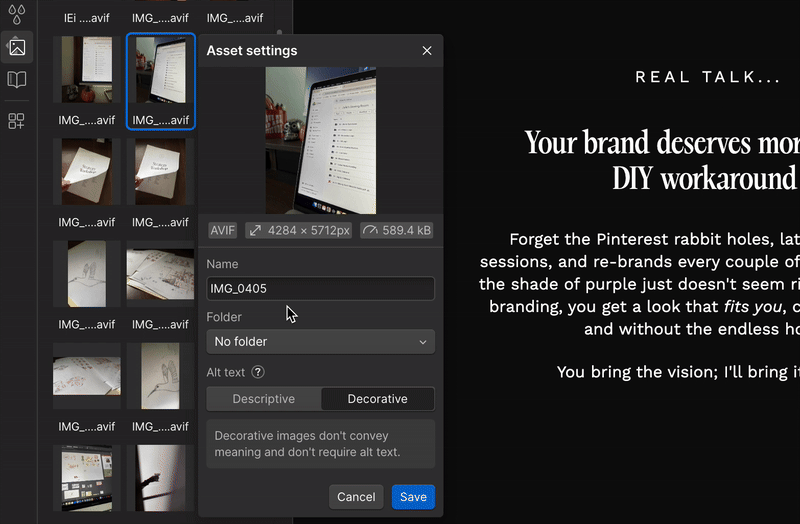Open the Apps grid-plus icon in sidebar

[16, 121]
